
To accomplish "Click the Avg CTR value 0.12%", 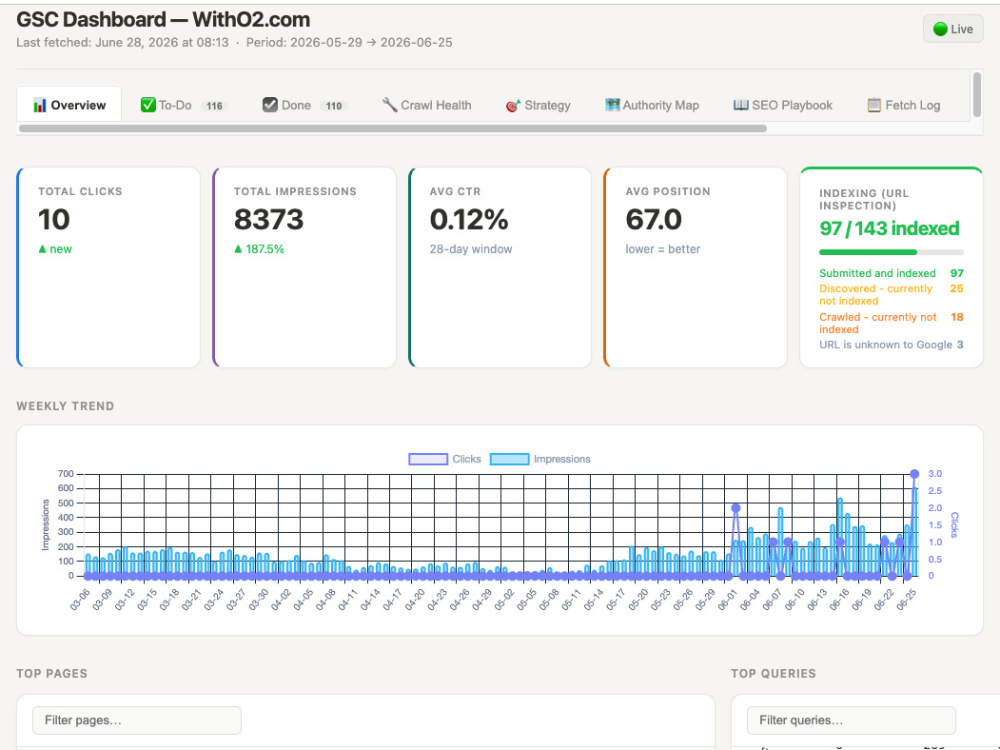I will [x=469, y=220].
